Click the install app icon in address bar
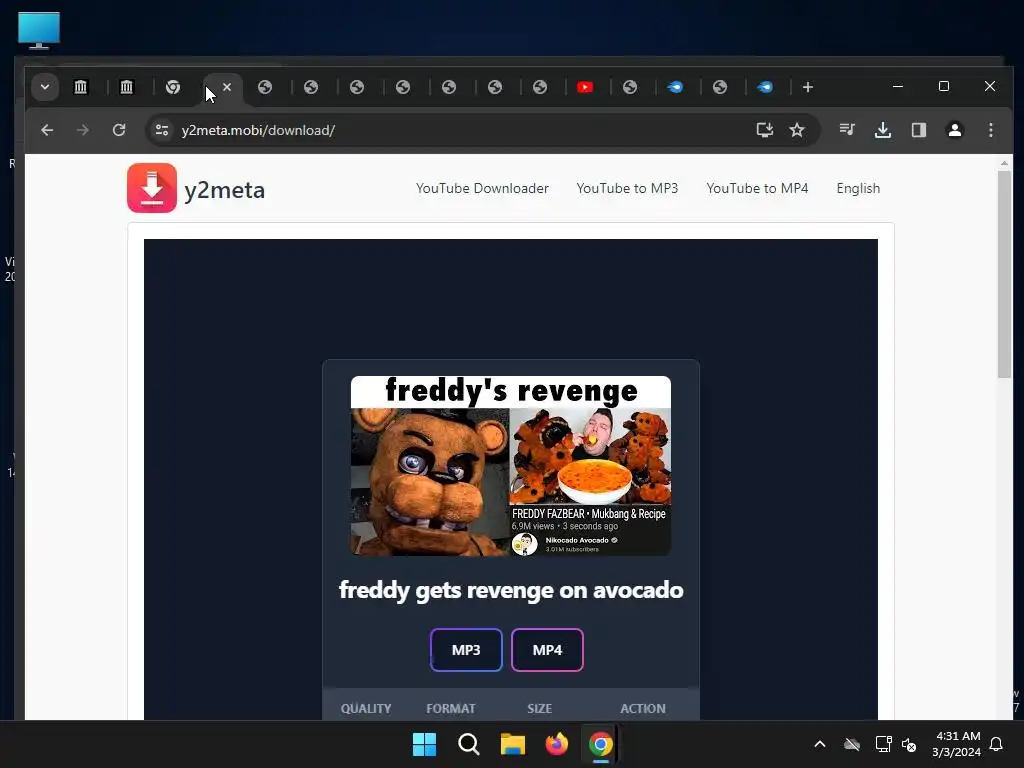This screenshot has width=1024, height=768. coord(765,130)
